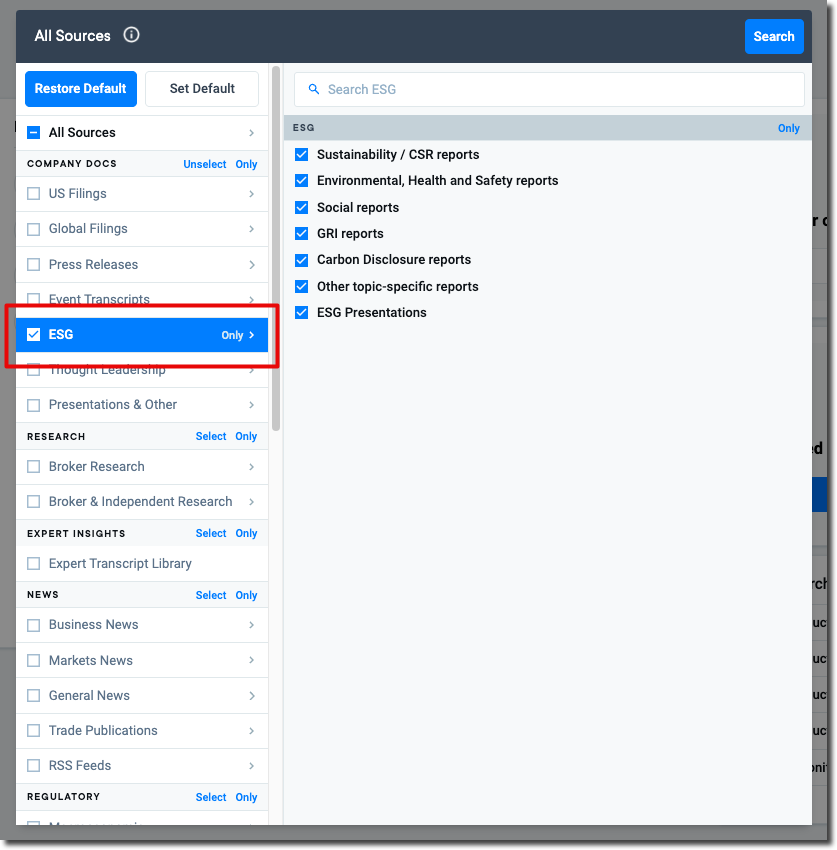Image resolution: width=837 pixels, height=850 pixels.
Task: Expand the Global Filings chevron
Action: point(251,229)
